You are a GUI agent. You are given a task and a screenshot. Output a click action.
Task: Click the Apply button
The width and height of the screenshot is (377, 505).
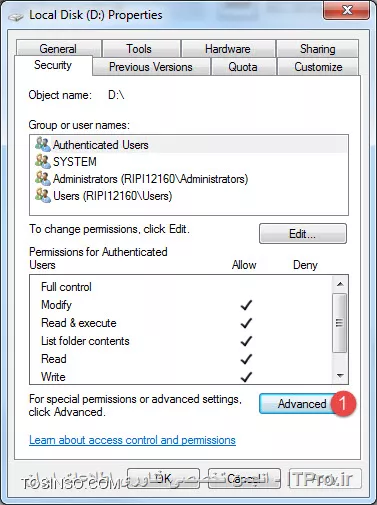click(x=325, y=479)
